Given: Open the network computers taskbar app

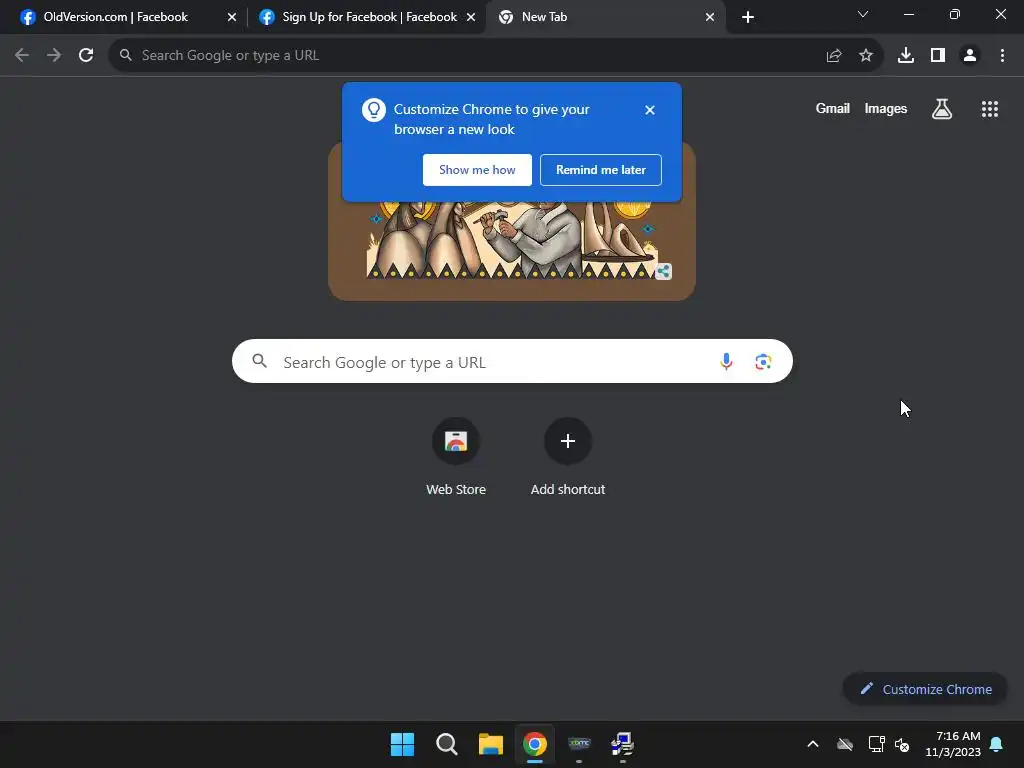Looking at the screenshot, I should point(622,744).
